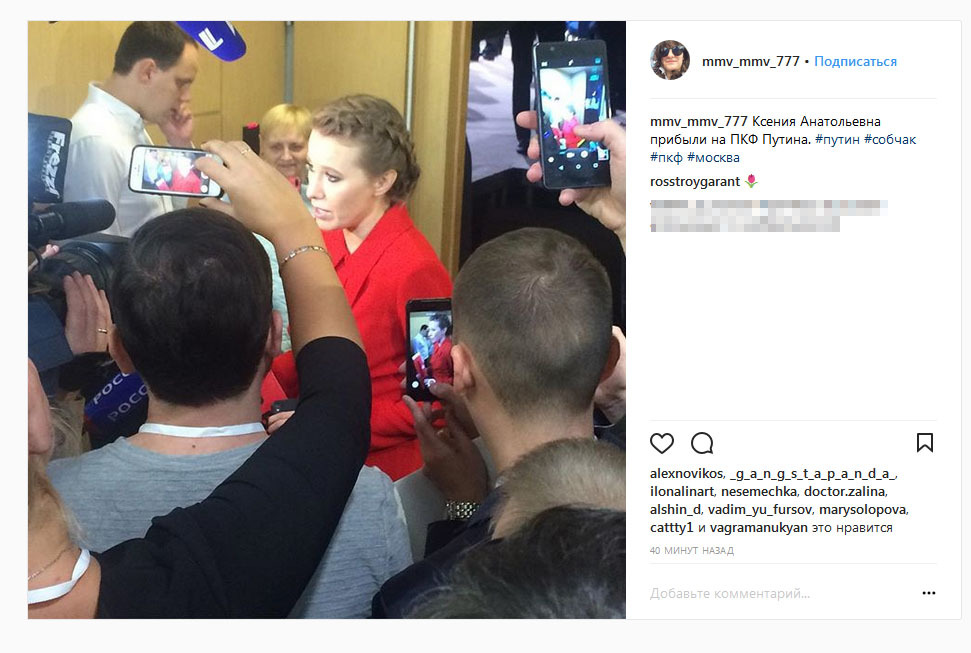Open marysolopova from the likes list
Viewport: 971px width, 653px height.
863,509
